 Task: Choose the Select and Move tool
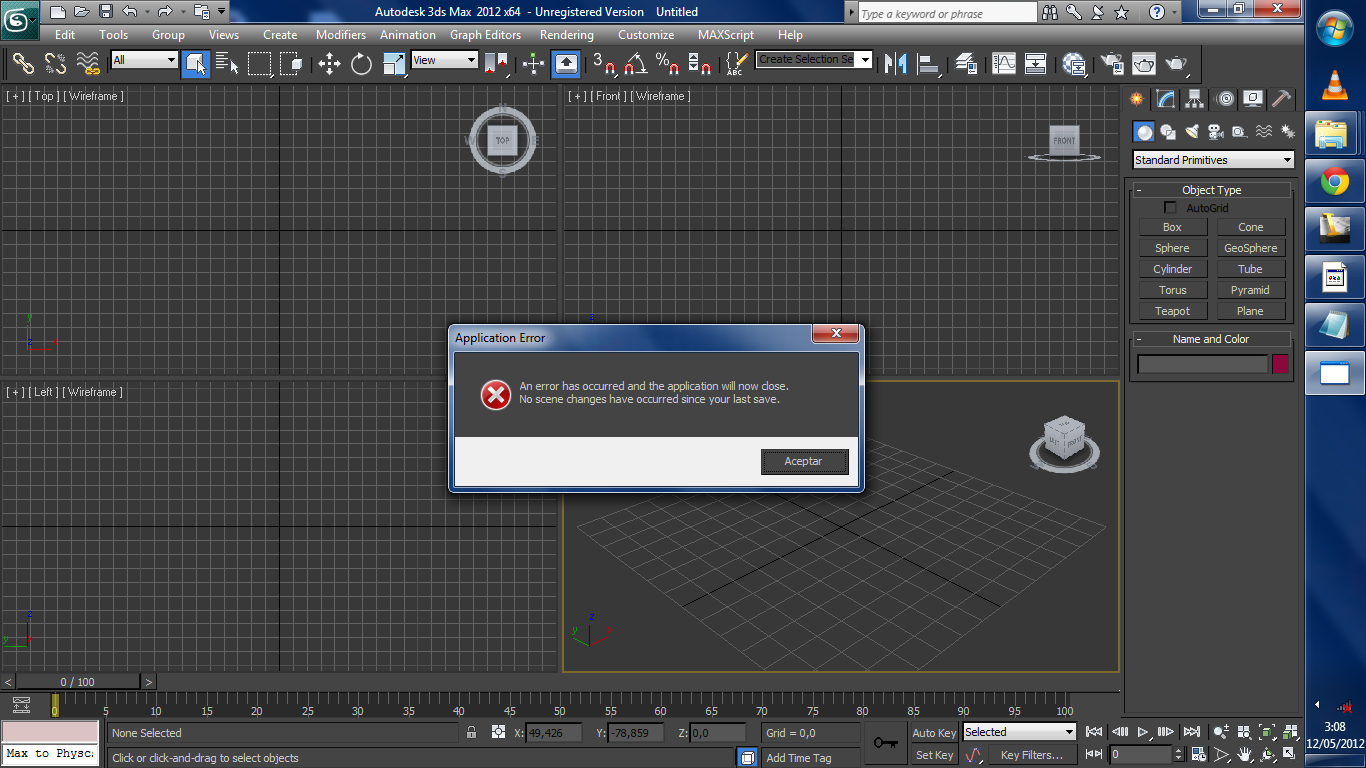click(x=329, y=64)
